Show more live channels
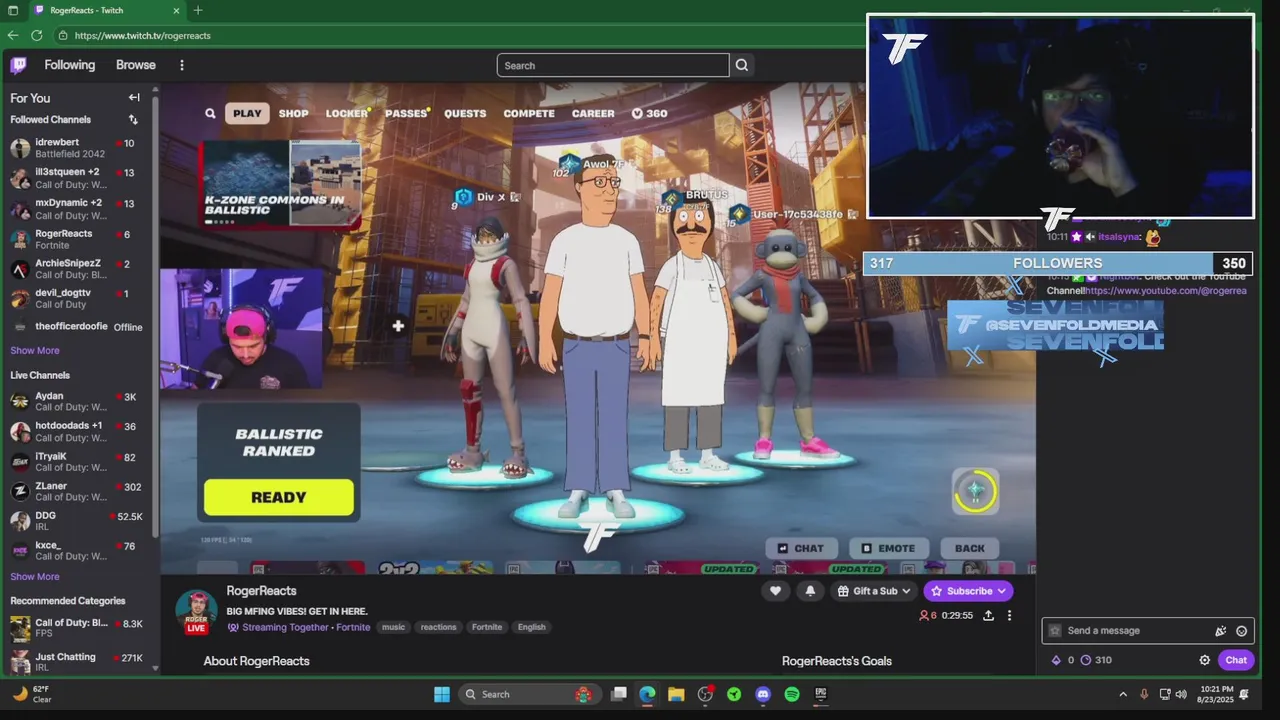Image resolution: width=1280 pixels, height=720 pixels. (x=35, y=576)
